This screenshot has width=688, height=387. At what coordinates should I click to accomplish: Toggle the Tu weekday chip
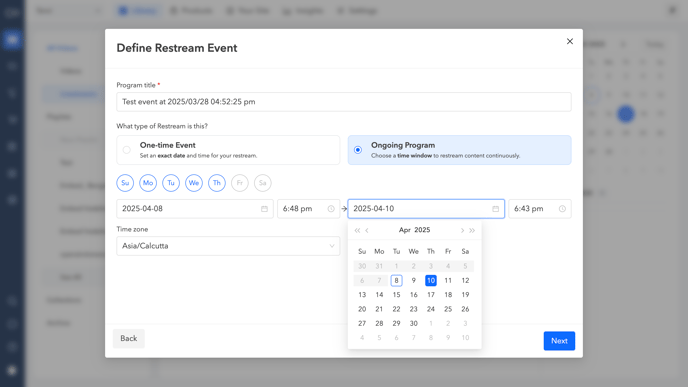[x=171, y=183]
